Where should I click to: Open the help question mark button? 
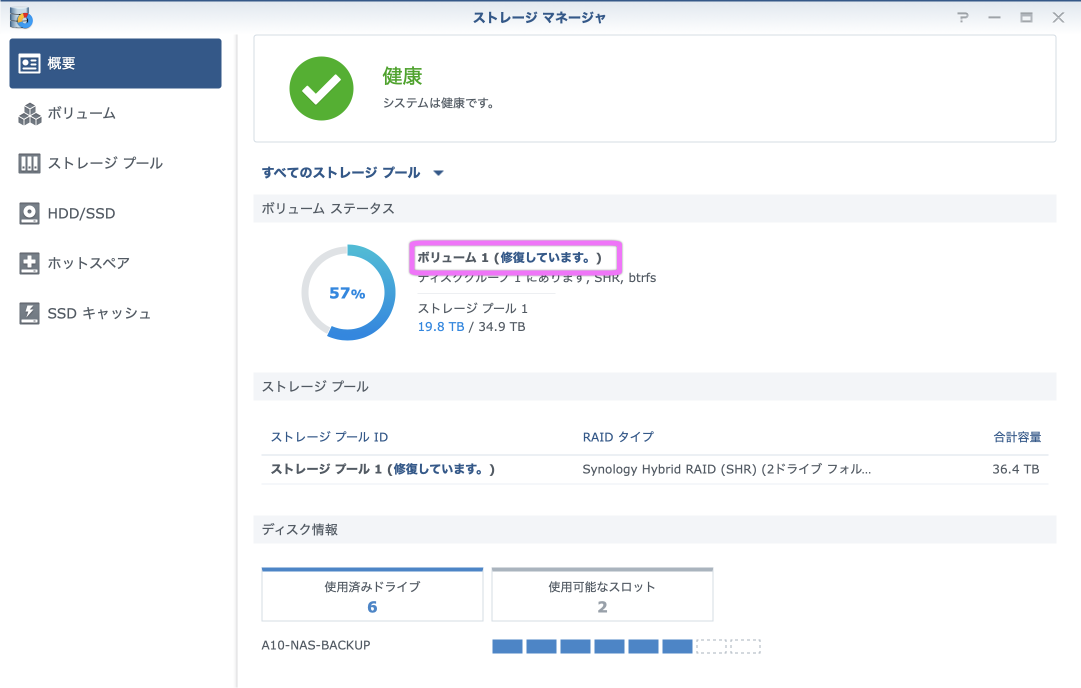(x=962, y=17)
